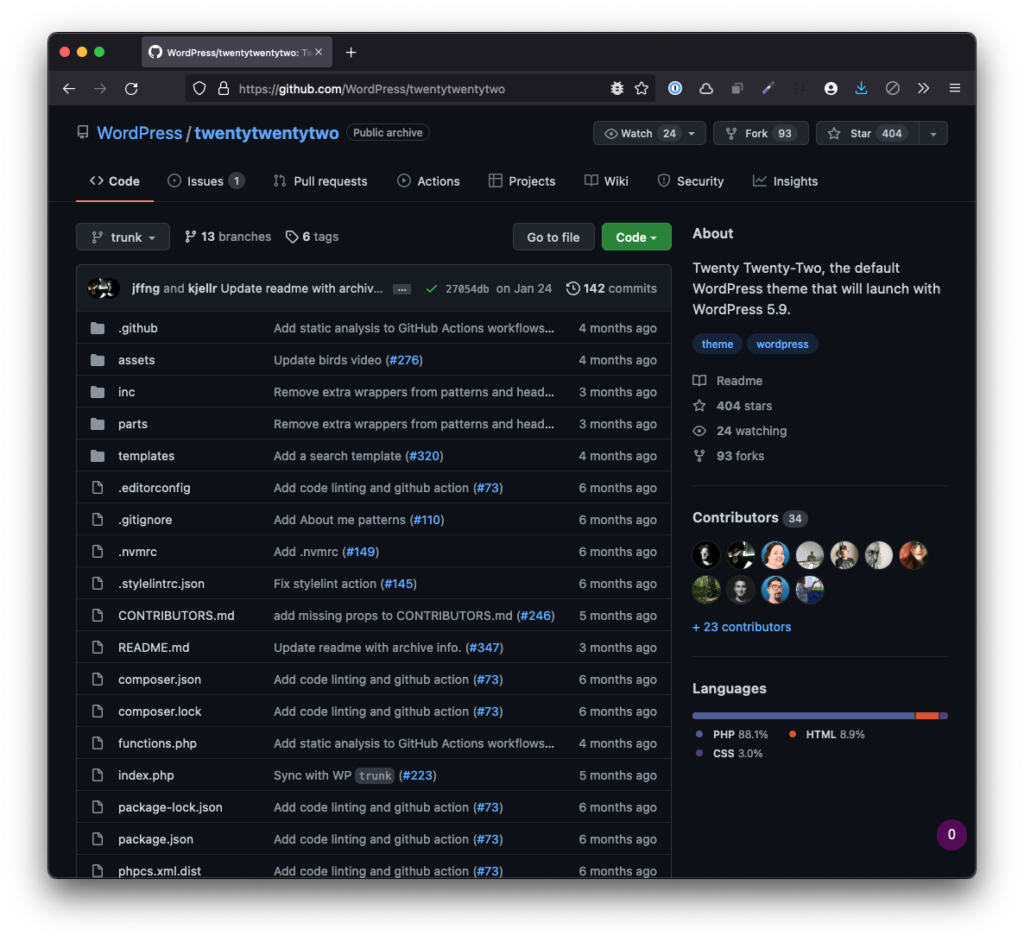Open the assets folder
Screen dimensions: 1024x942
point(136,360)
